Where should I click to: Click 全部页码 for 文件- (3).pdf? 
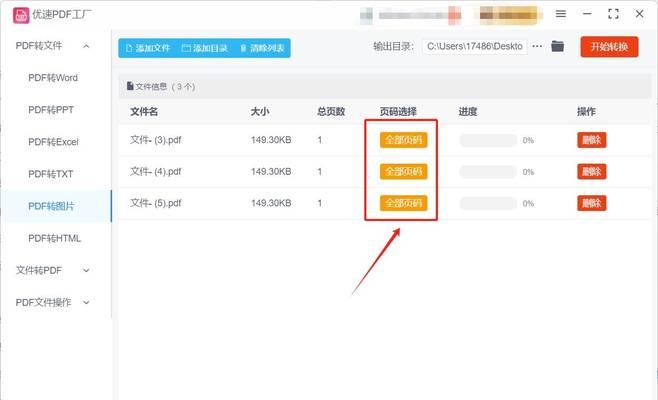404,140
